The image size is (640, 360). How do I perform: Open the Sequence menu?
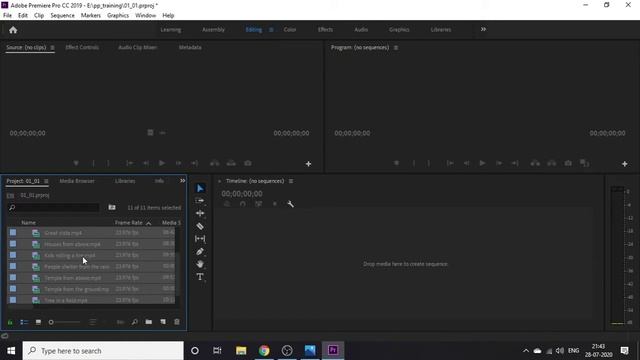pos(62,16)
